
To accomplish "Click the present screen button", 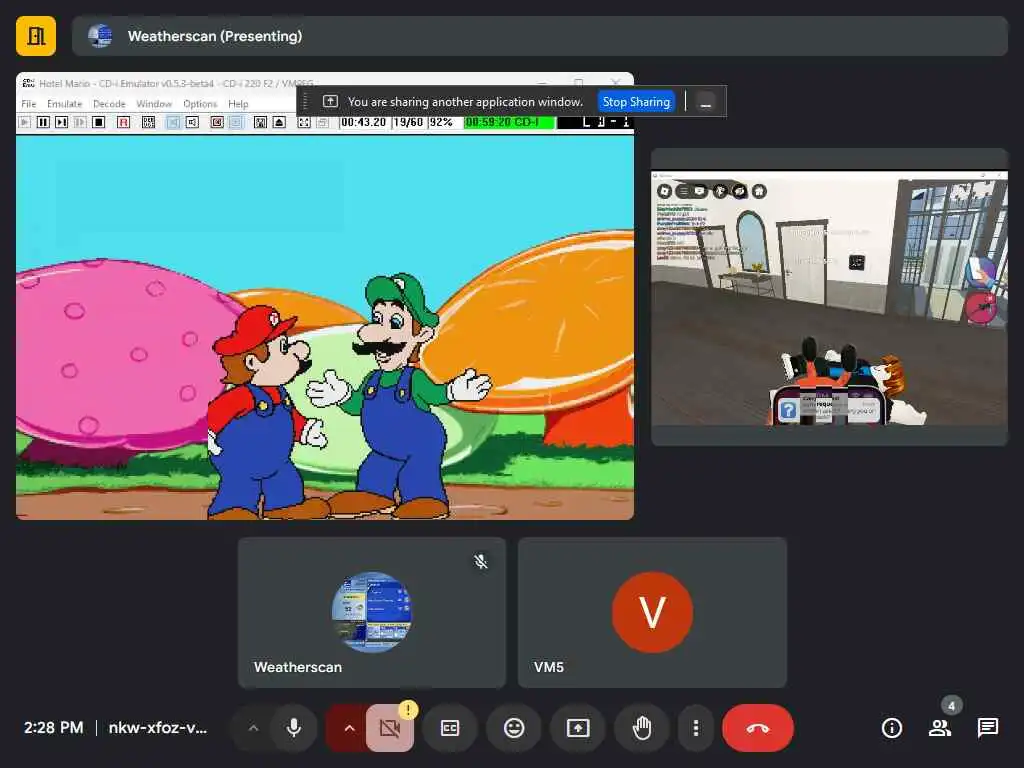I will pyautogui.click(x=578, y=728).
